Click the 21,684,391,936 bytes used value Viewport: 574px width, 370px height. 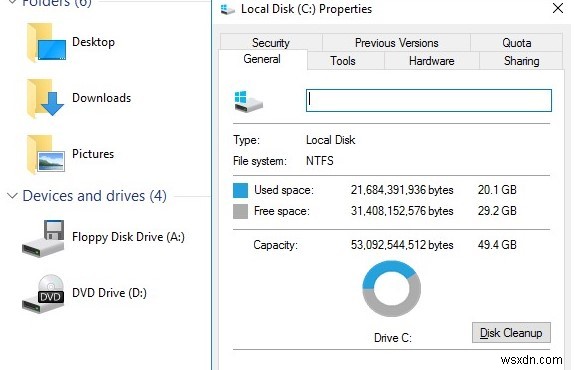tap(402, 190)
